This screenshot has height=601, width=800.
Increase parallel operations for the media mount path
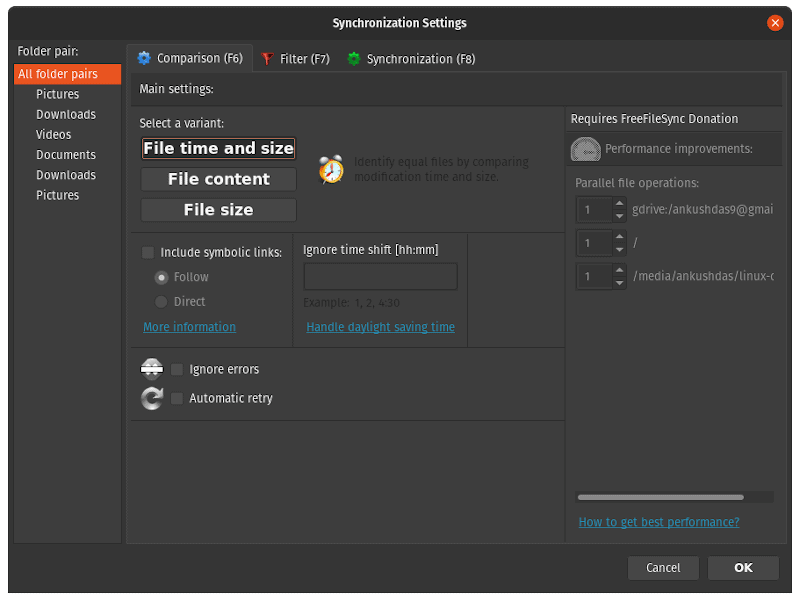[x=618, y=271]
